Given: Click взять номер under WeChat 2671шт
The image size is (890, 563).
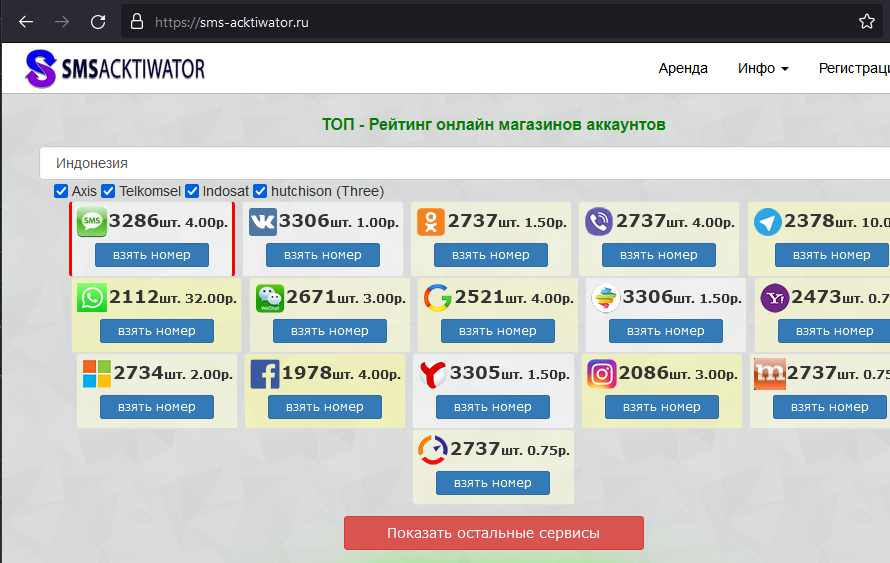Looking at the screenshot, I should click(x=329, y=331).
